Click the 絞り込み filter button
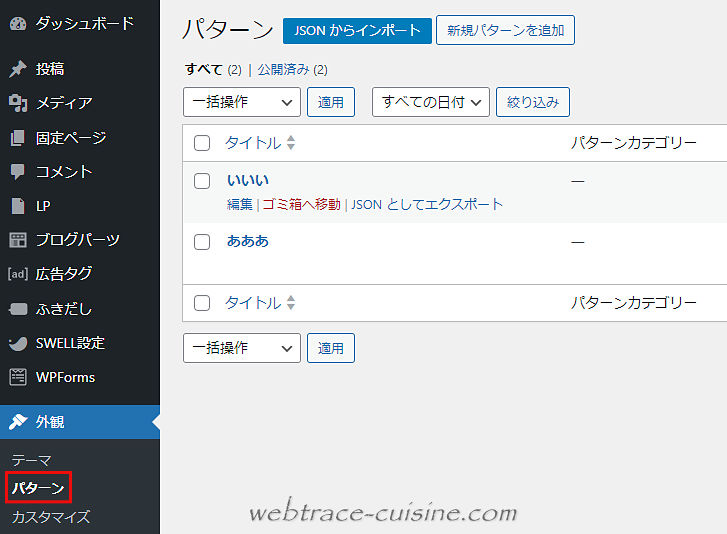The width and height of the screenshot is (727, 534). [x=533, y=102]
